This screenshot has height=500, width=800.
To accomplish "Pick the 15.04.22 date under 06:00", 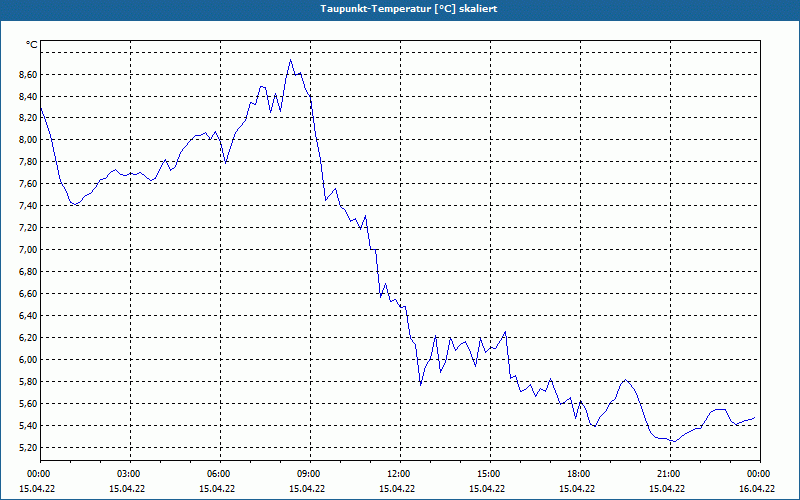I will (x=217, y=489).
